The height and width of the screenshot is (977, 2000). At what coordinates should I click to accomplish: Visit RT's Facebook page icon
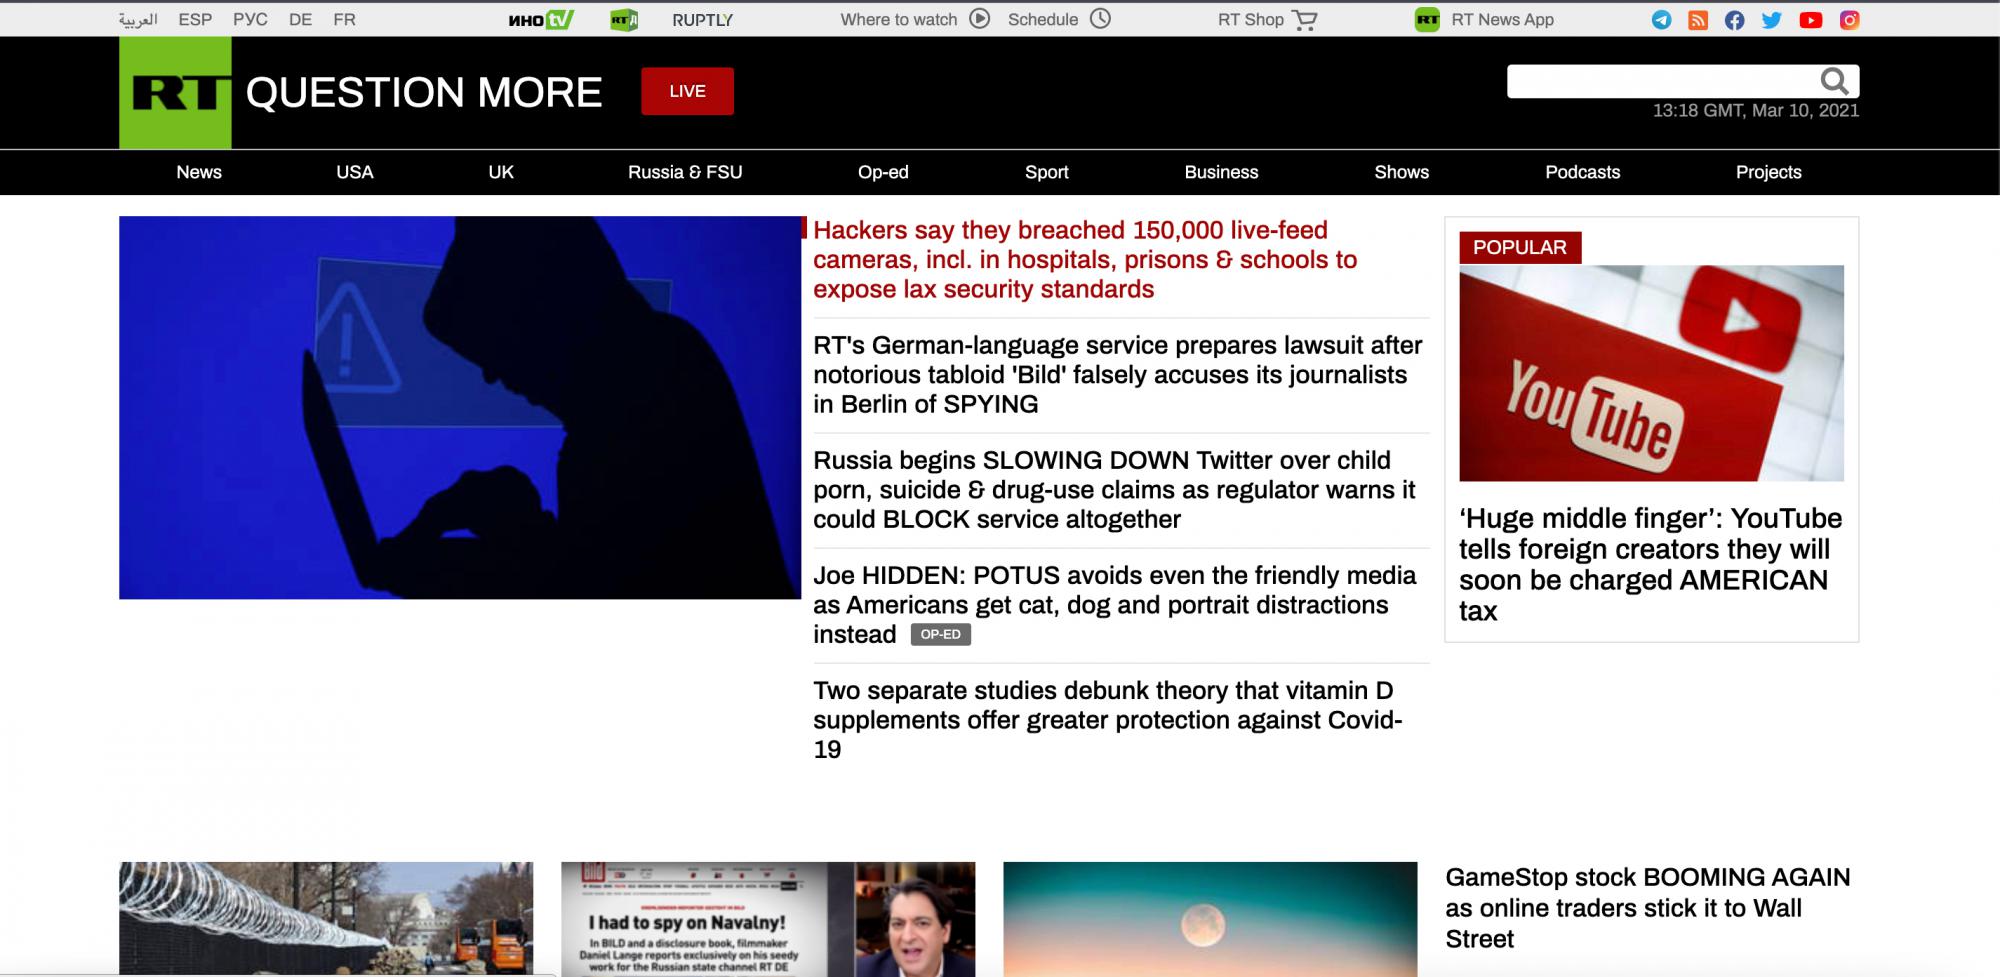coord(1735,20)
